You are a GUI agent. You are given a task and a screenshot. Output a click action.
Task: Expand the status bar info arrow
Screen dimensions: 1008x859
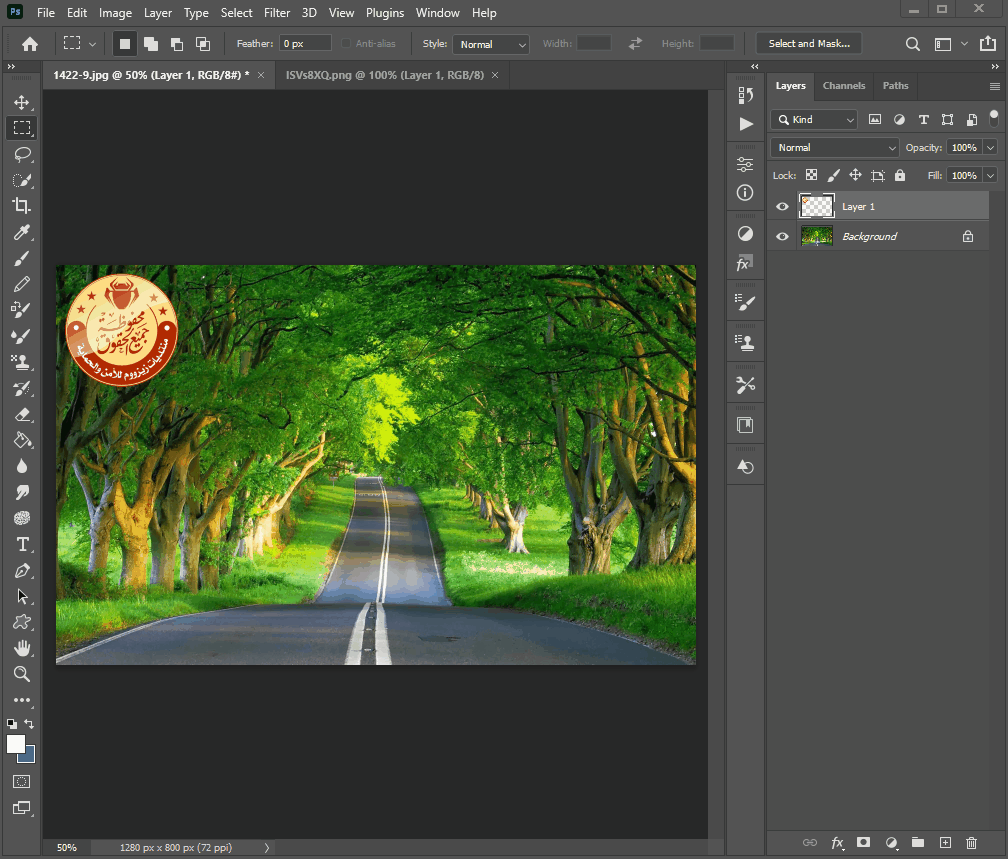267,847
